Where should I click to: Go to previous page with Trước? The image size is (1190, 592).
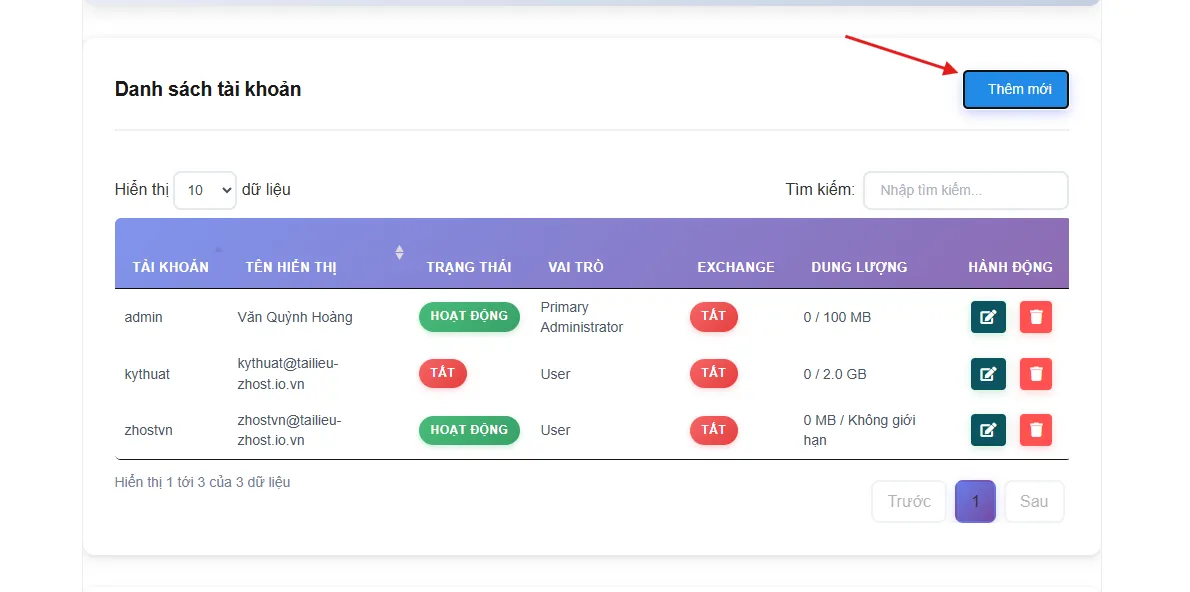pyautogui.click(x=909, y=502)
